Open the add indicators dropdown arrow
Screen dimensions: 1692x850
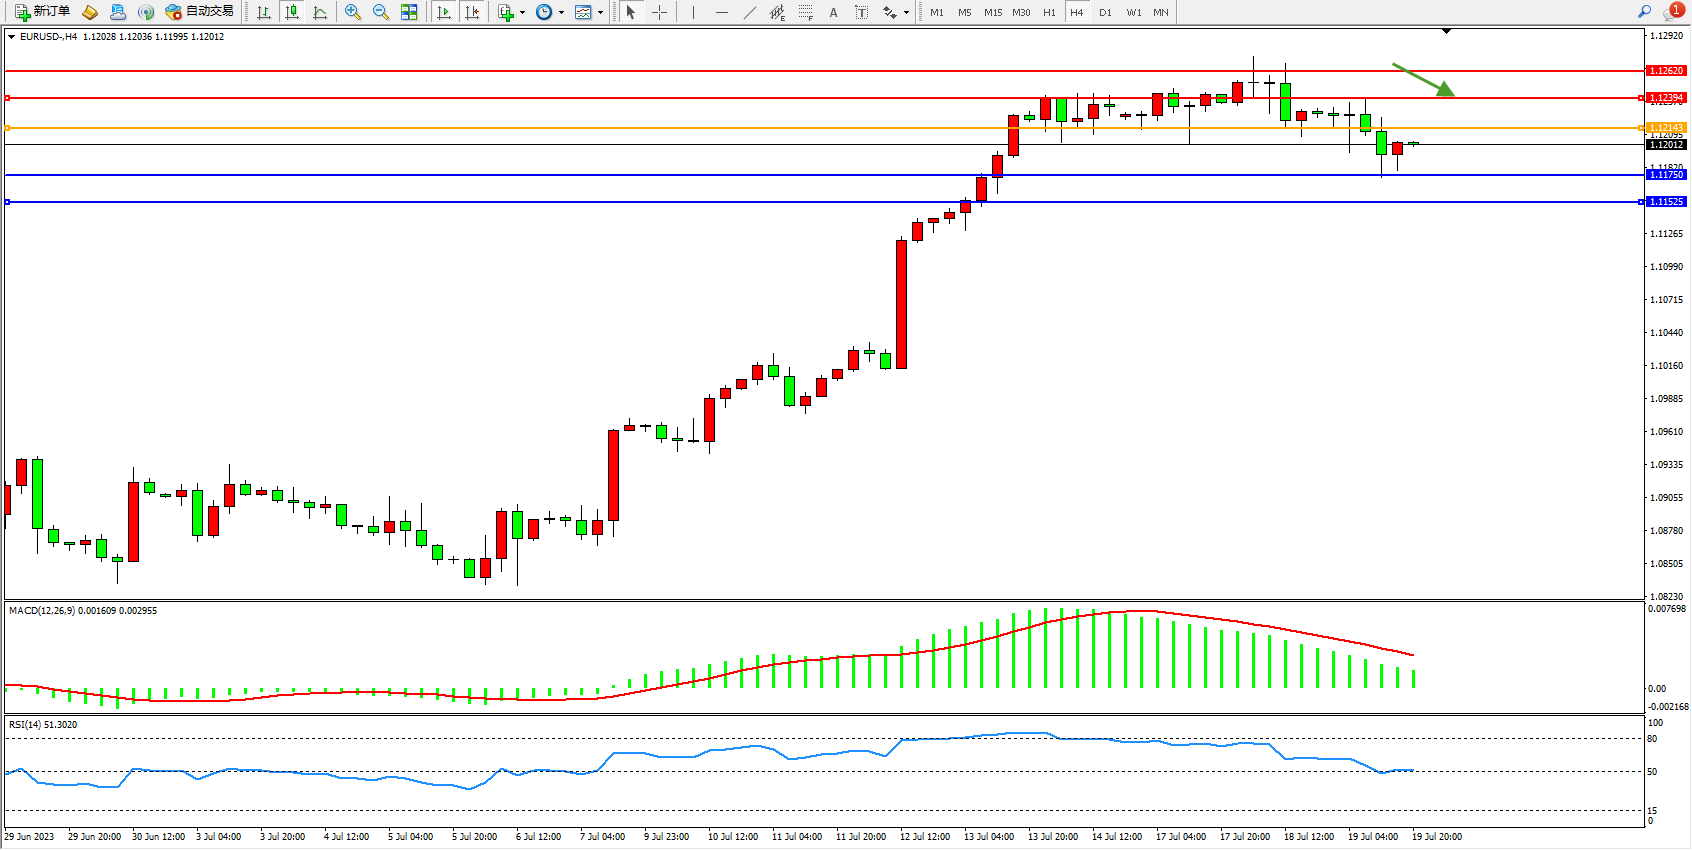tap(522, 13)
